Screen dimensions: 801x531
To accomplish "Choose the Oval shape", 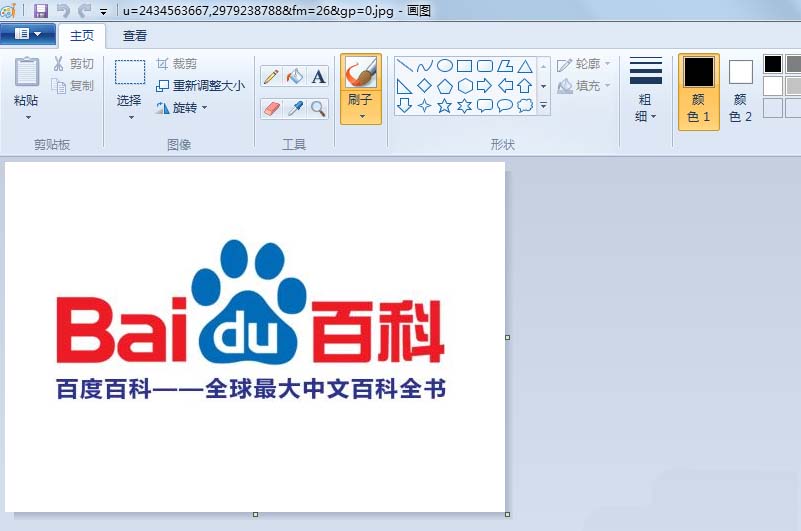I will click(x=445, y=66).
